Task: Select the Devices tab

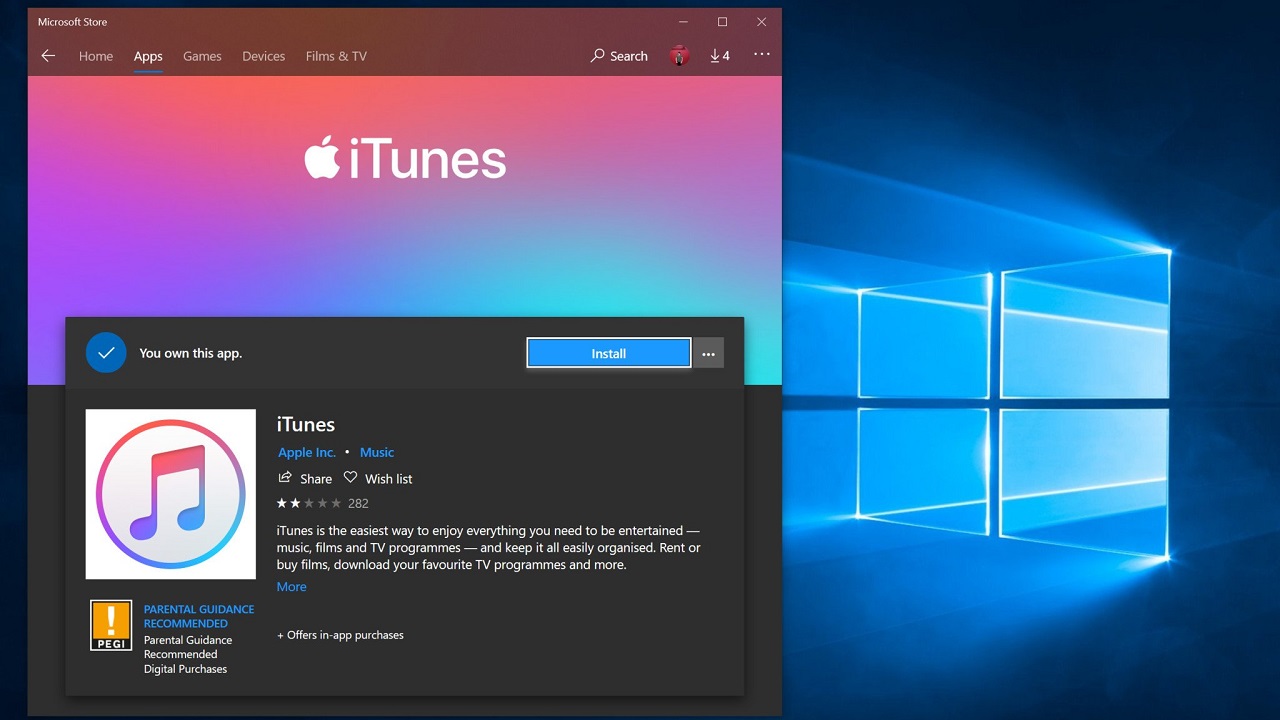Action: pos(263,56)
